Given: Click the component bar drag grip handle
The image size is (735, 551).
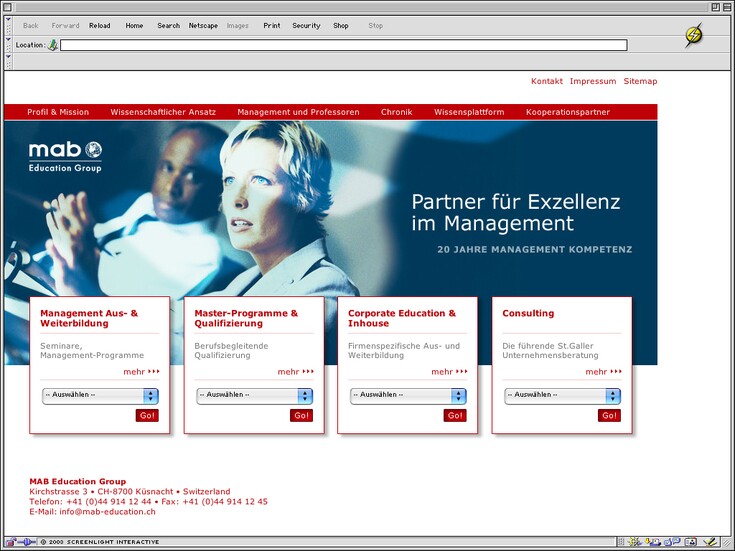Looking at the screenshot, I should coord(621,542).
